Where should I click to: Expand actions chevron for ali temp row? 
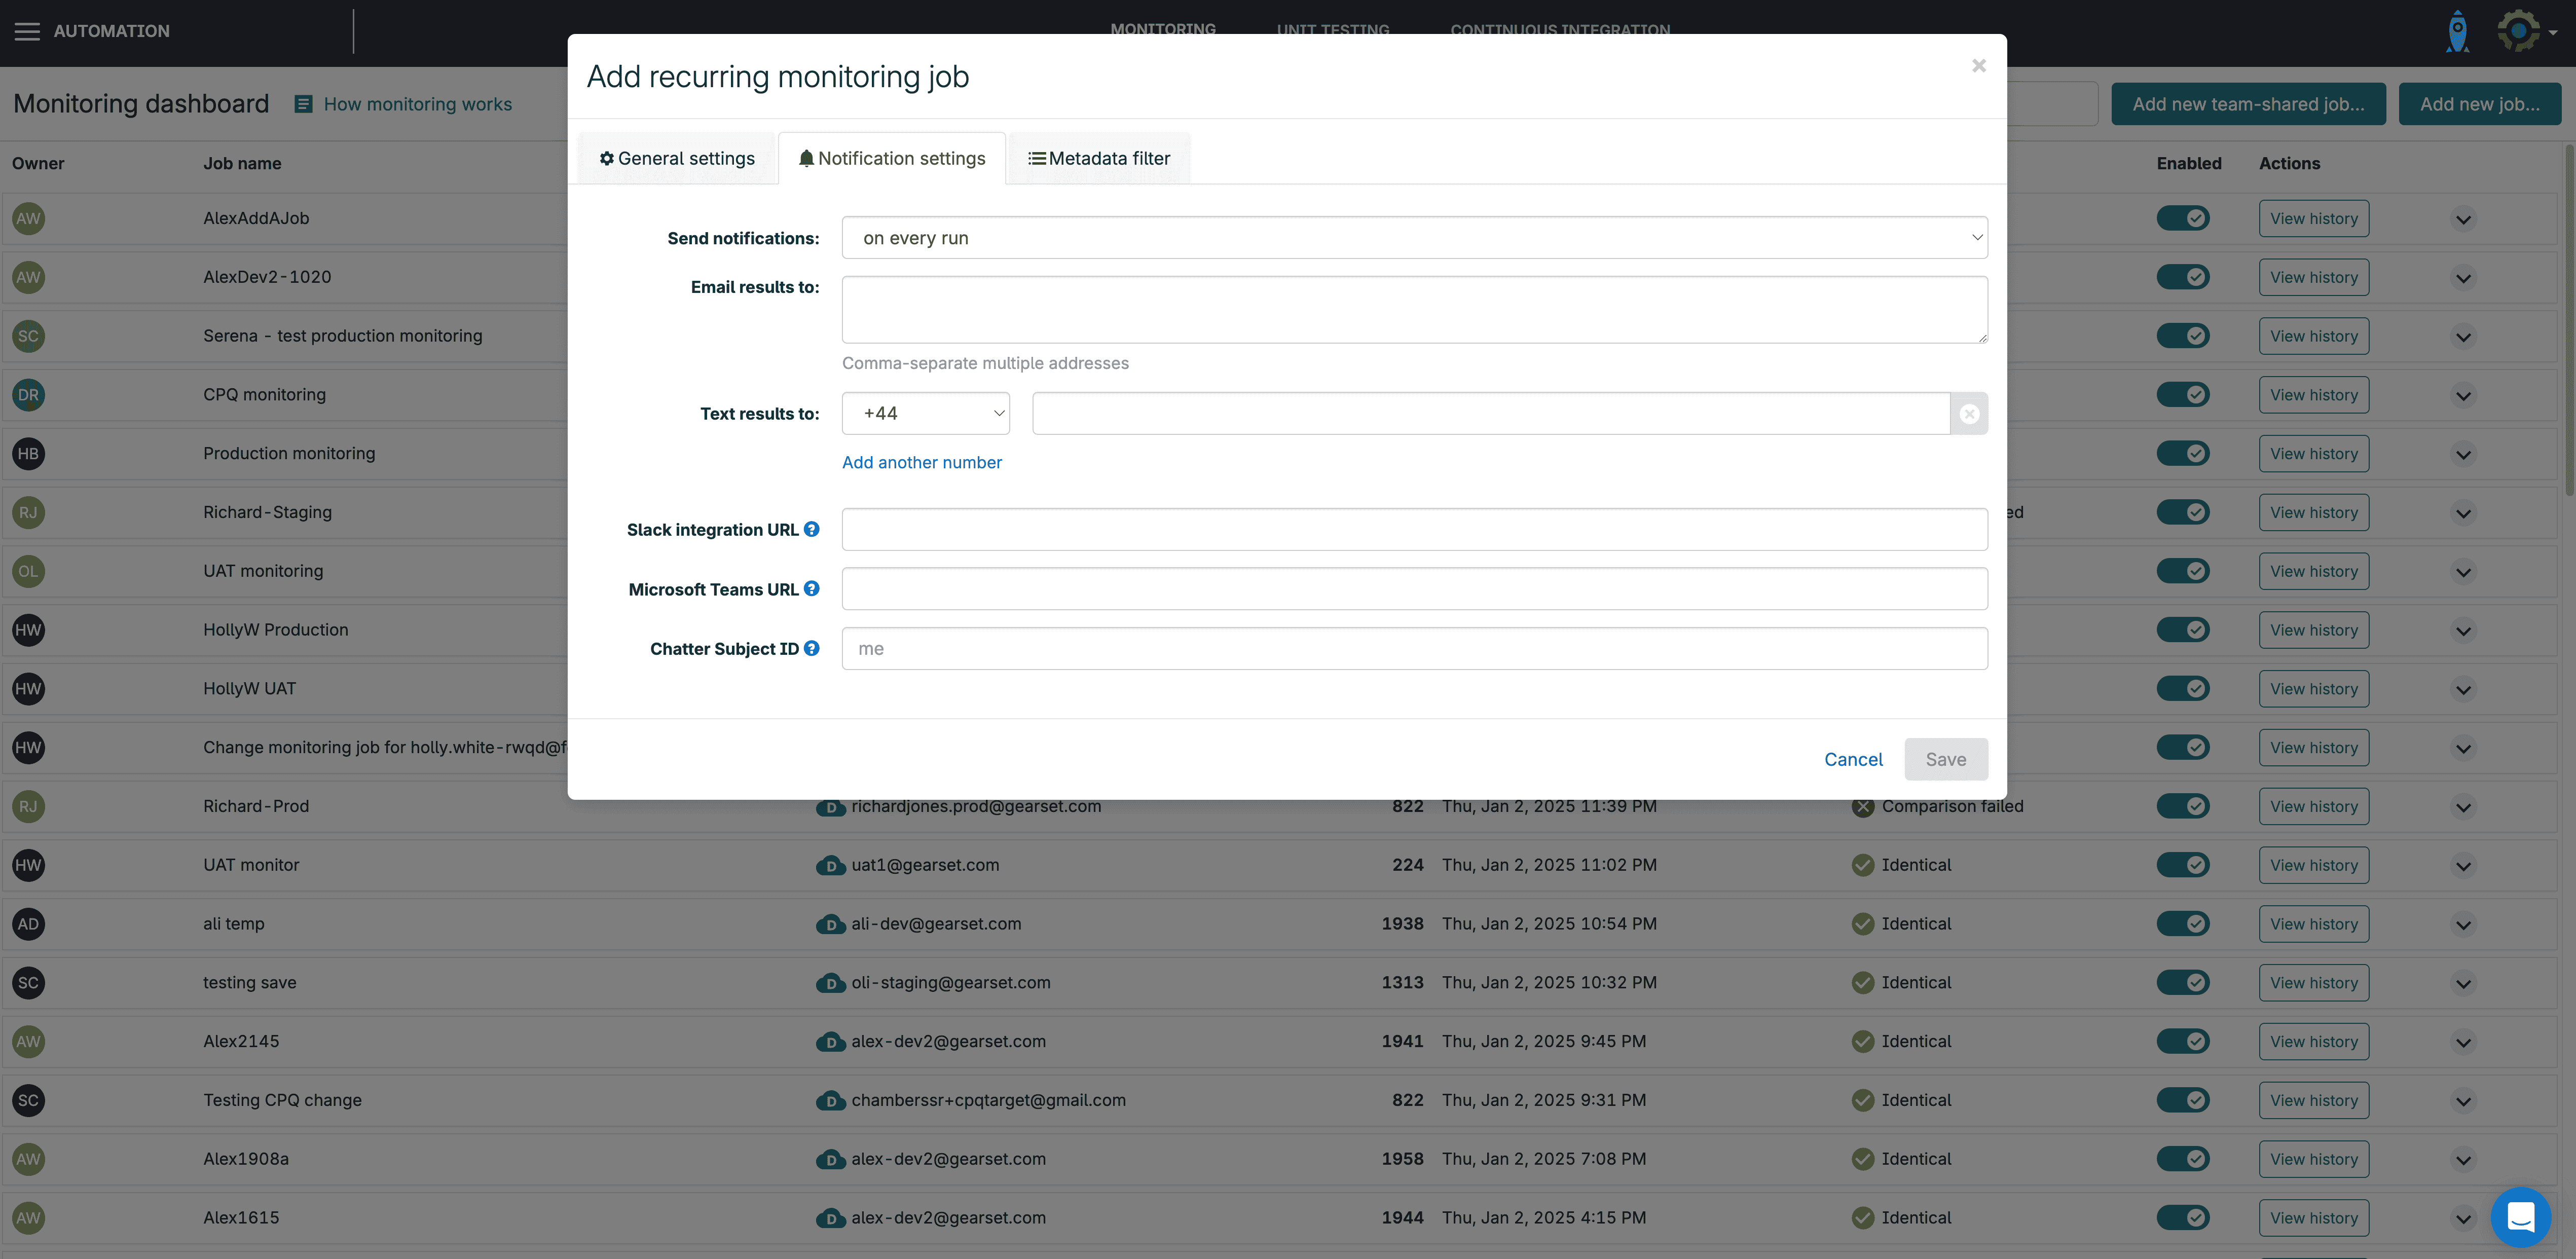click(x=2463, y=925)
